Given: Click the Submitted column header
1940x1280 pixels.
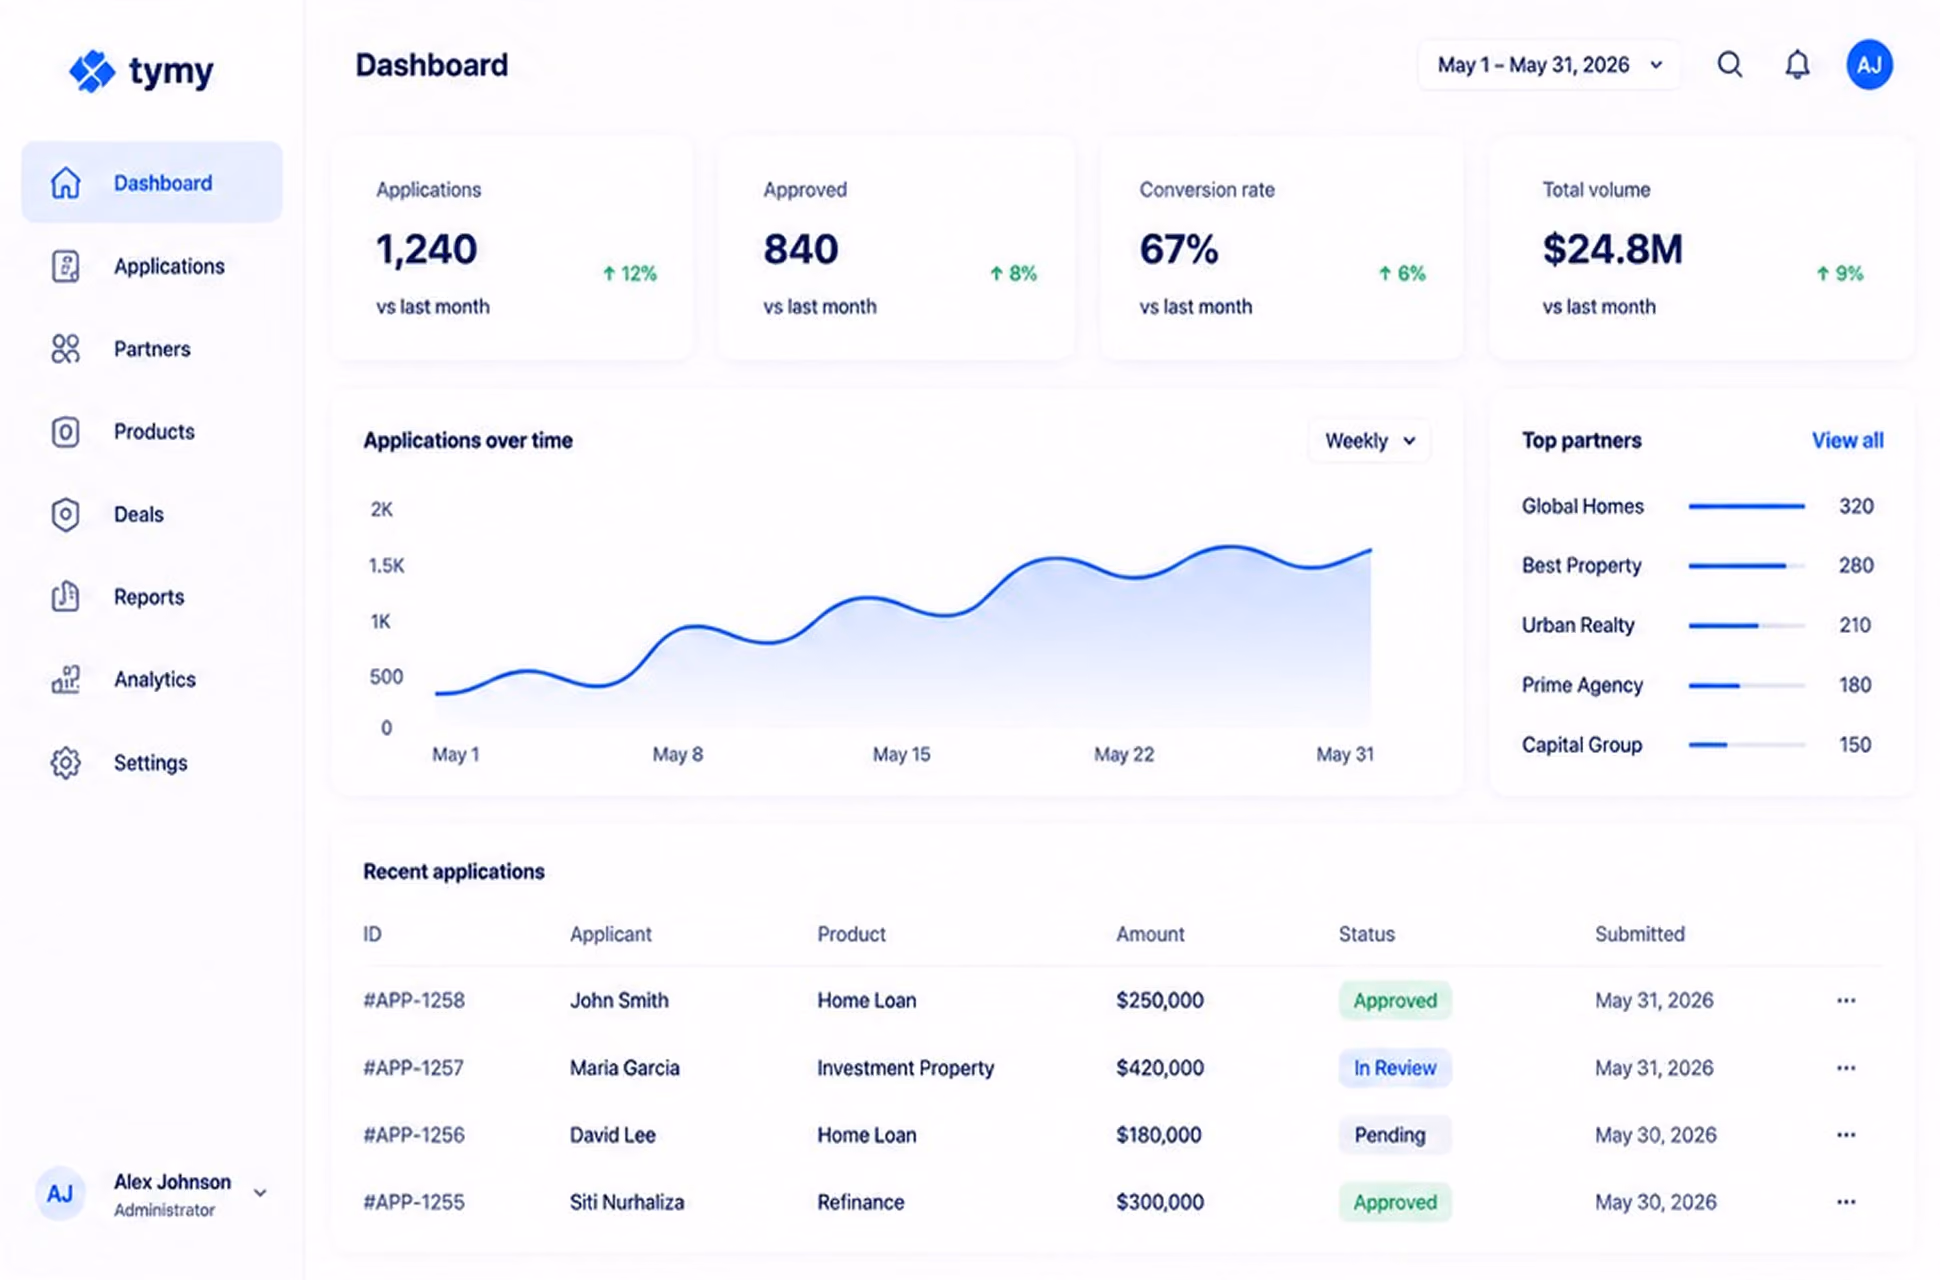Looking at the screenshot, I should [1639, 934].
